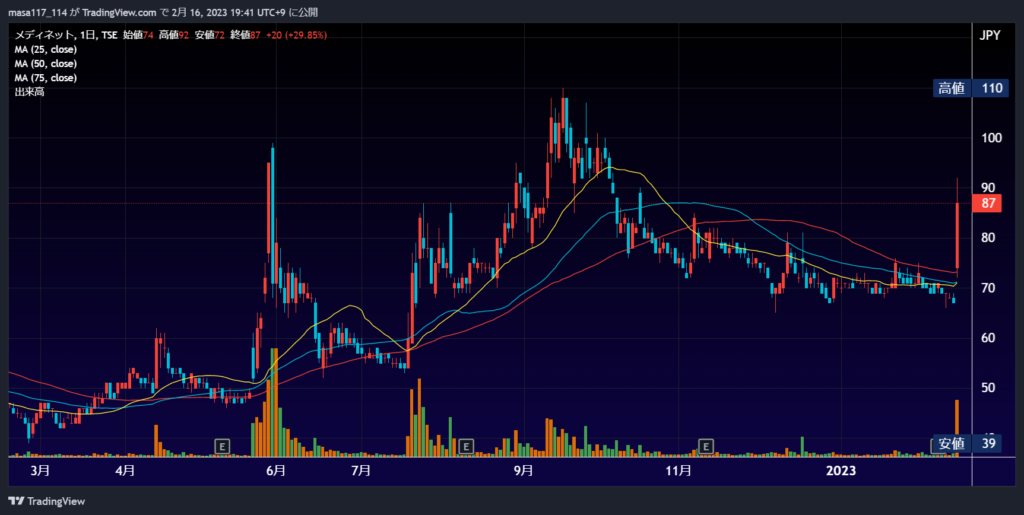
Task: Click the 高値92 value in the header row
Action: [x=174, y=35]
